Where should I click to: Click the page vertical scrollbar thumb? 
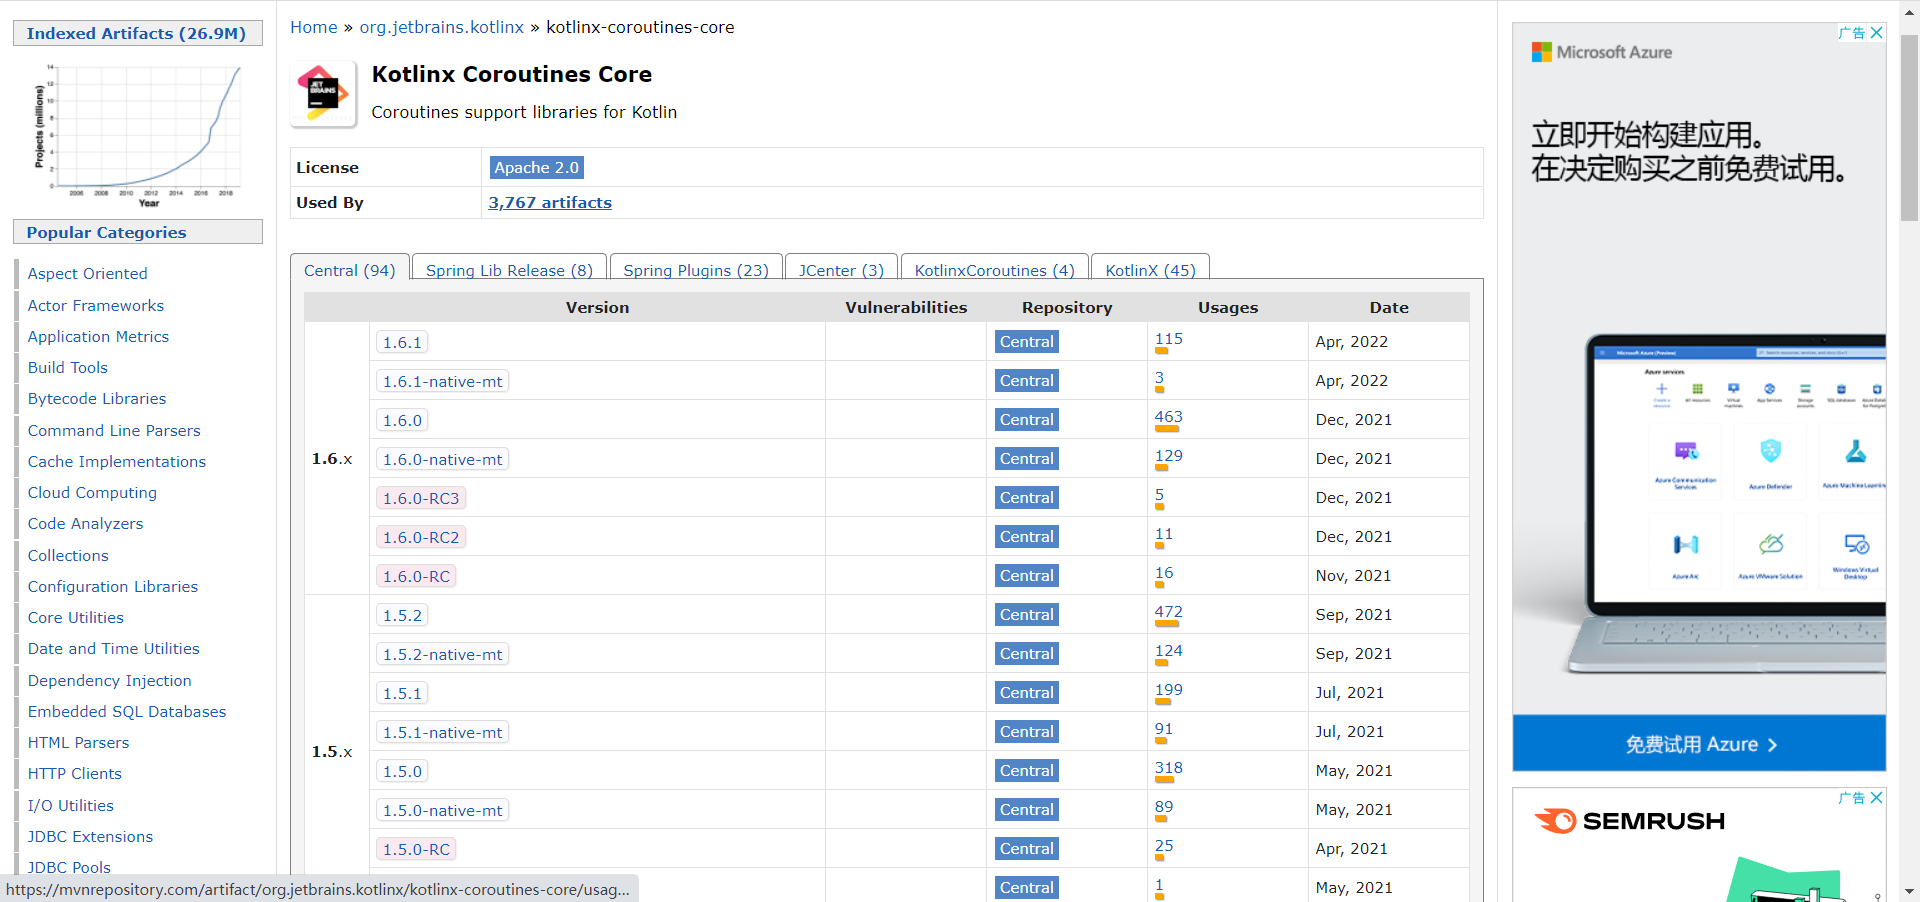point(1909,128)
